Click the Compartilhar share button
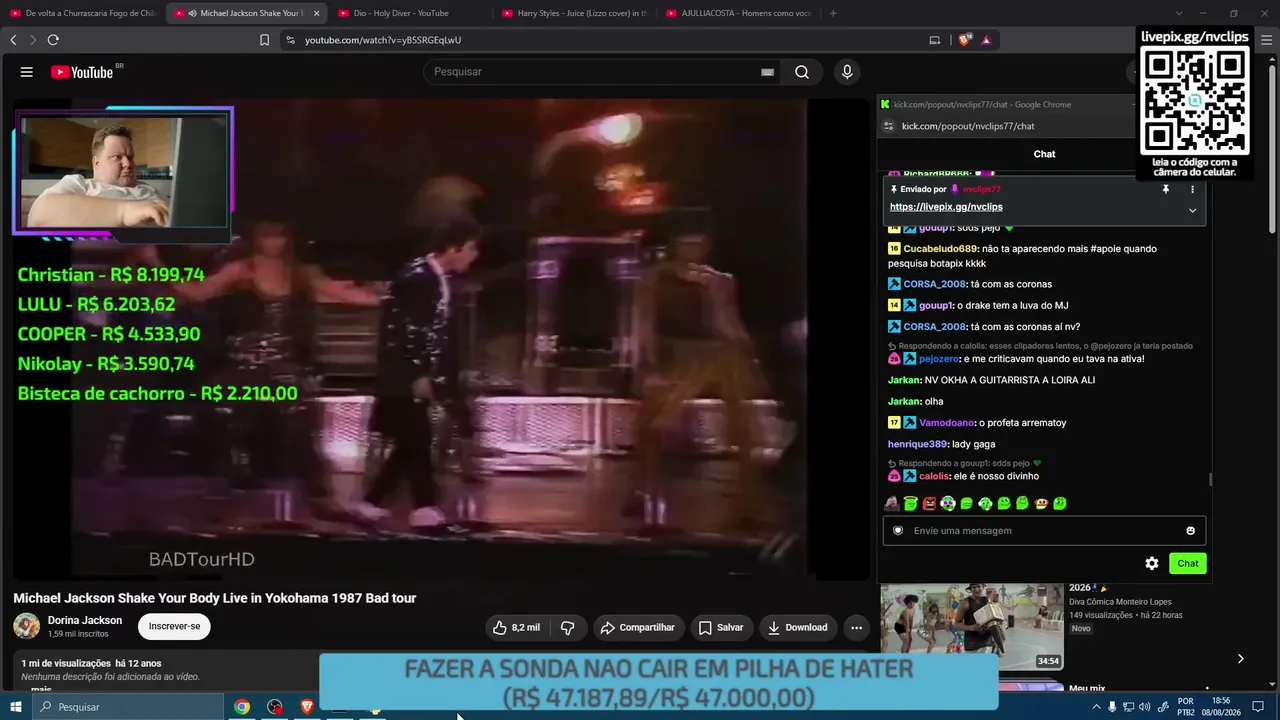The image size is (1280, 720). (x=637, y=628)
